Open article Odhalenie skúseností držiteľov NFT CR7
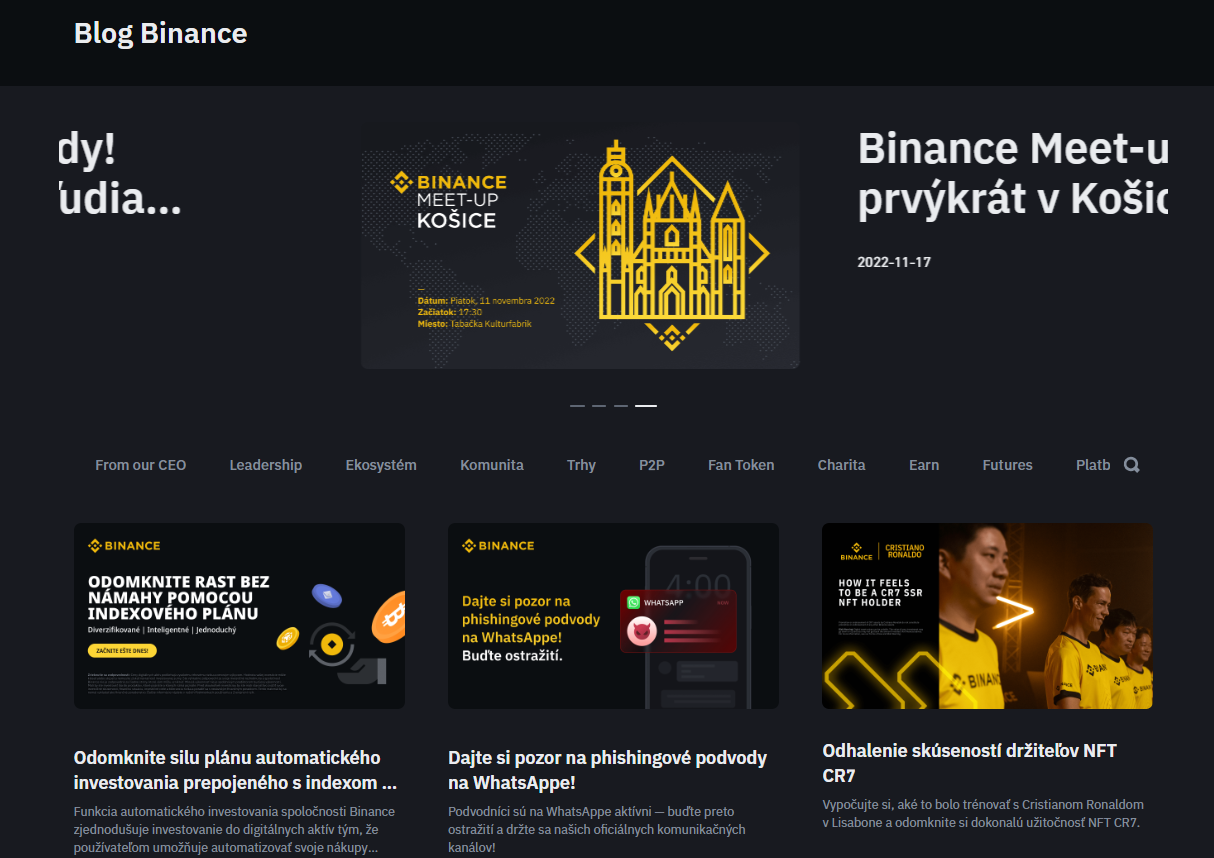Viewport: 1214px width, 858px height. click(x=969, y=763)
